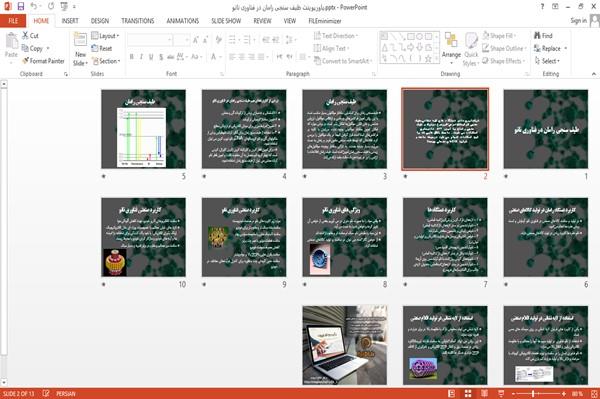Viewport: 600px width, 399px height.
Task: Open Replace dropdown arrow
Action: [566, 48]
